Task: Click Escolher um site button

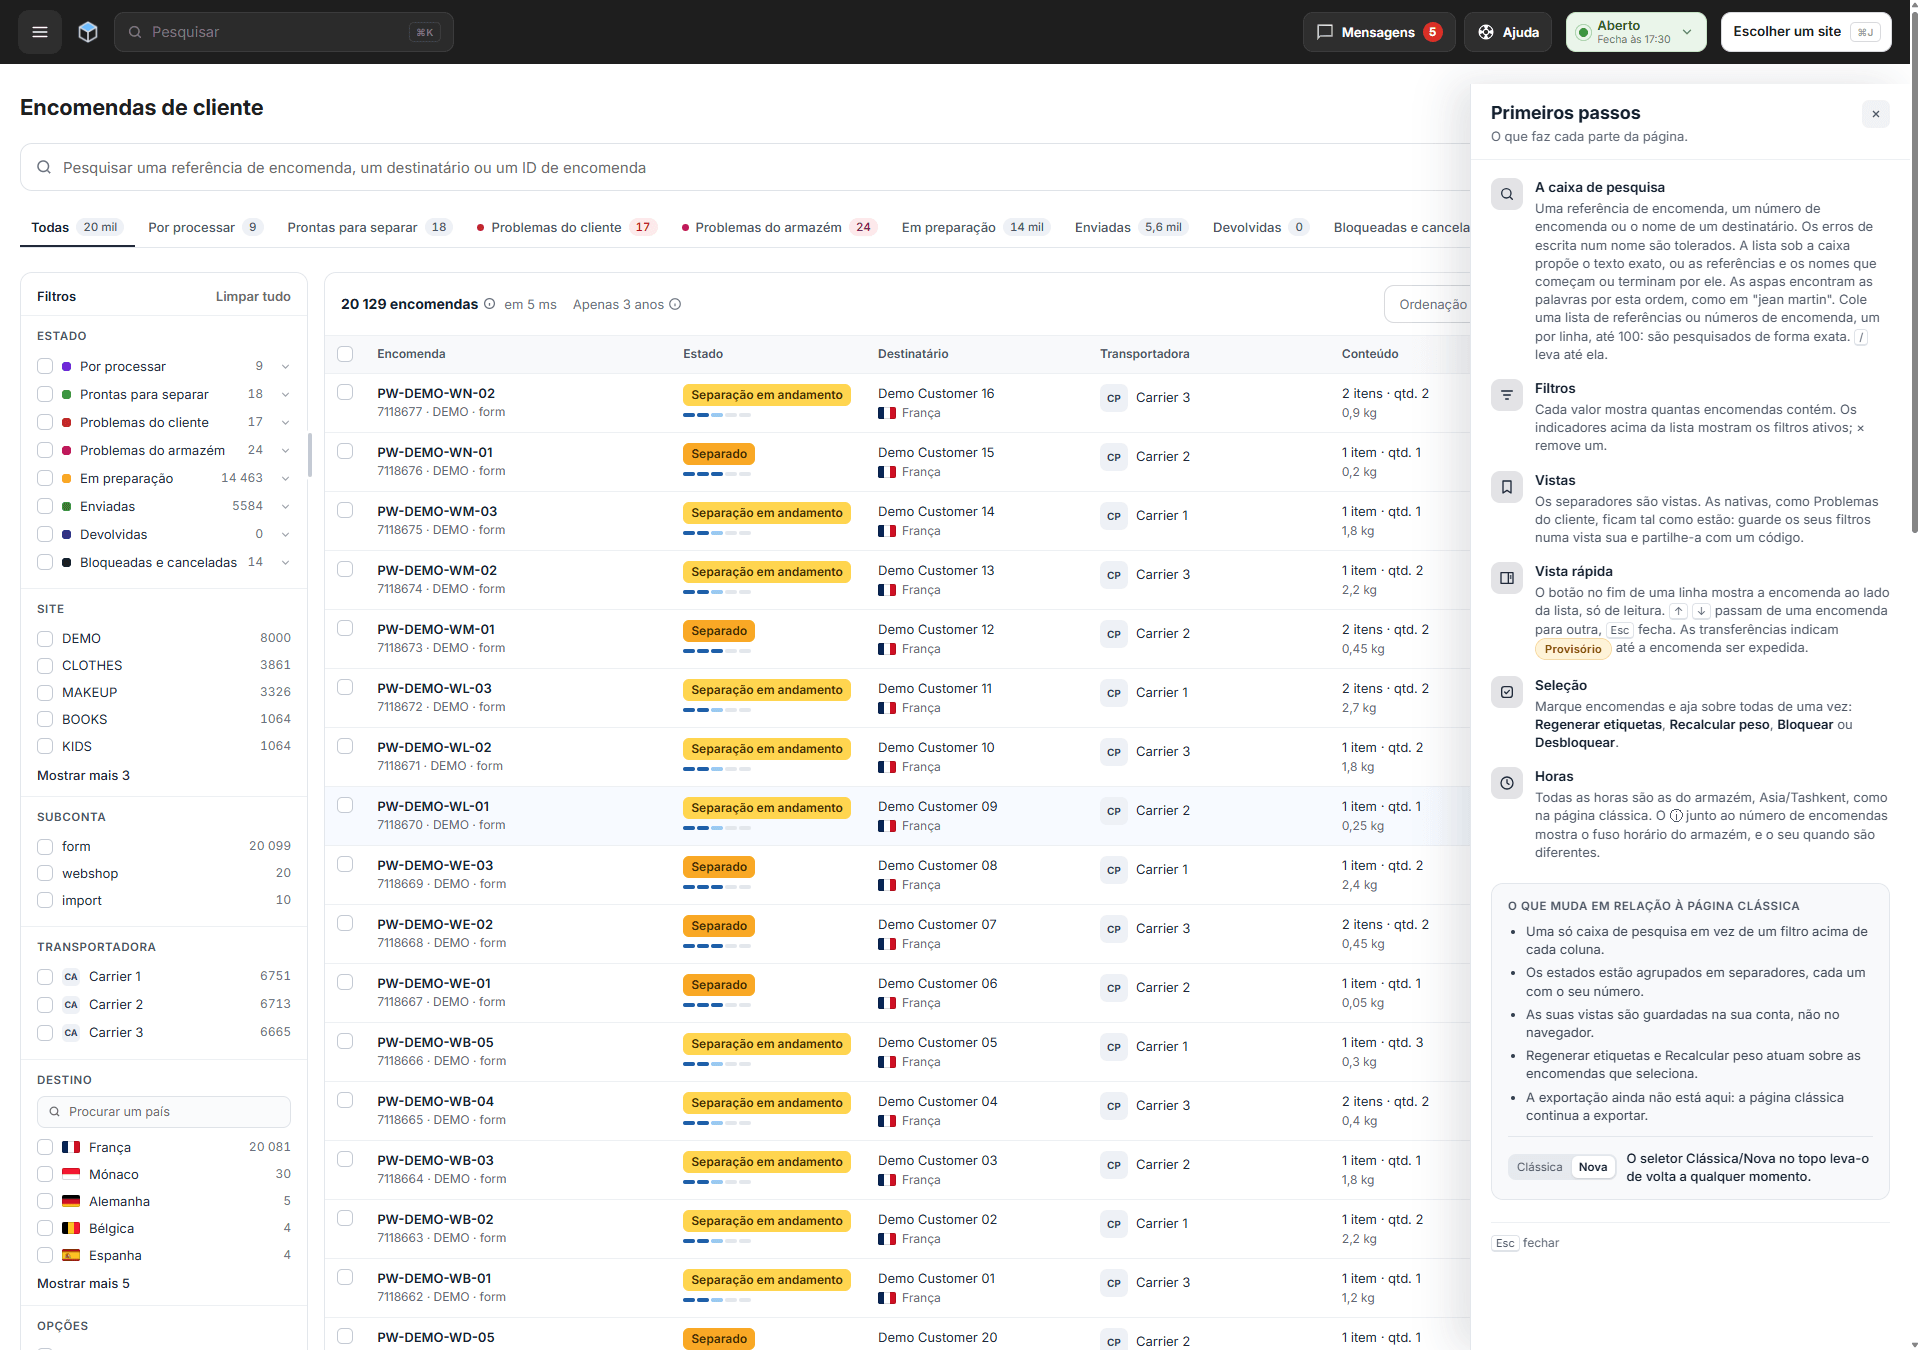Action: pos(1805,32)
